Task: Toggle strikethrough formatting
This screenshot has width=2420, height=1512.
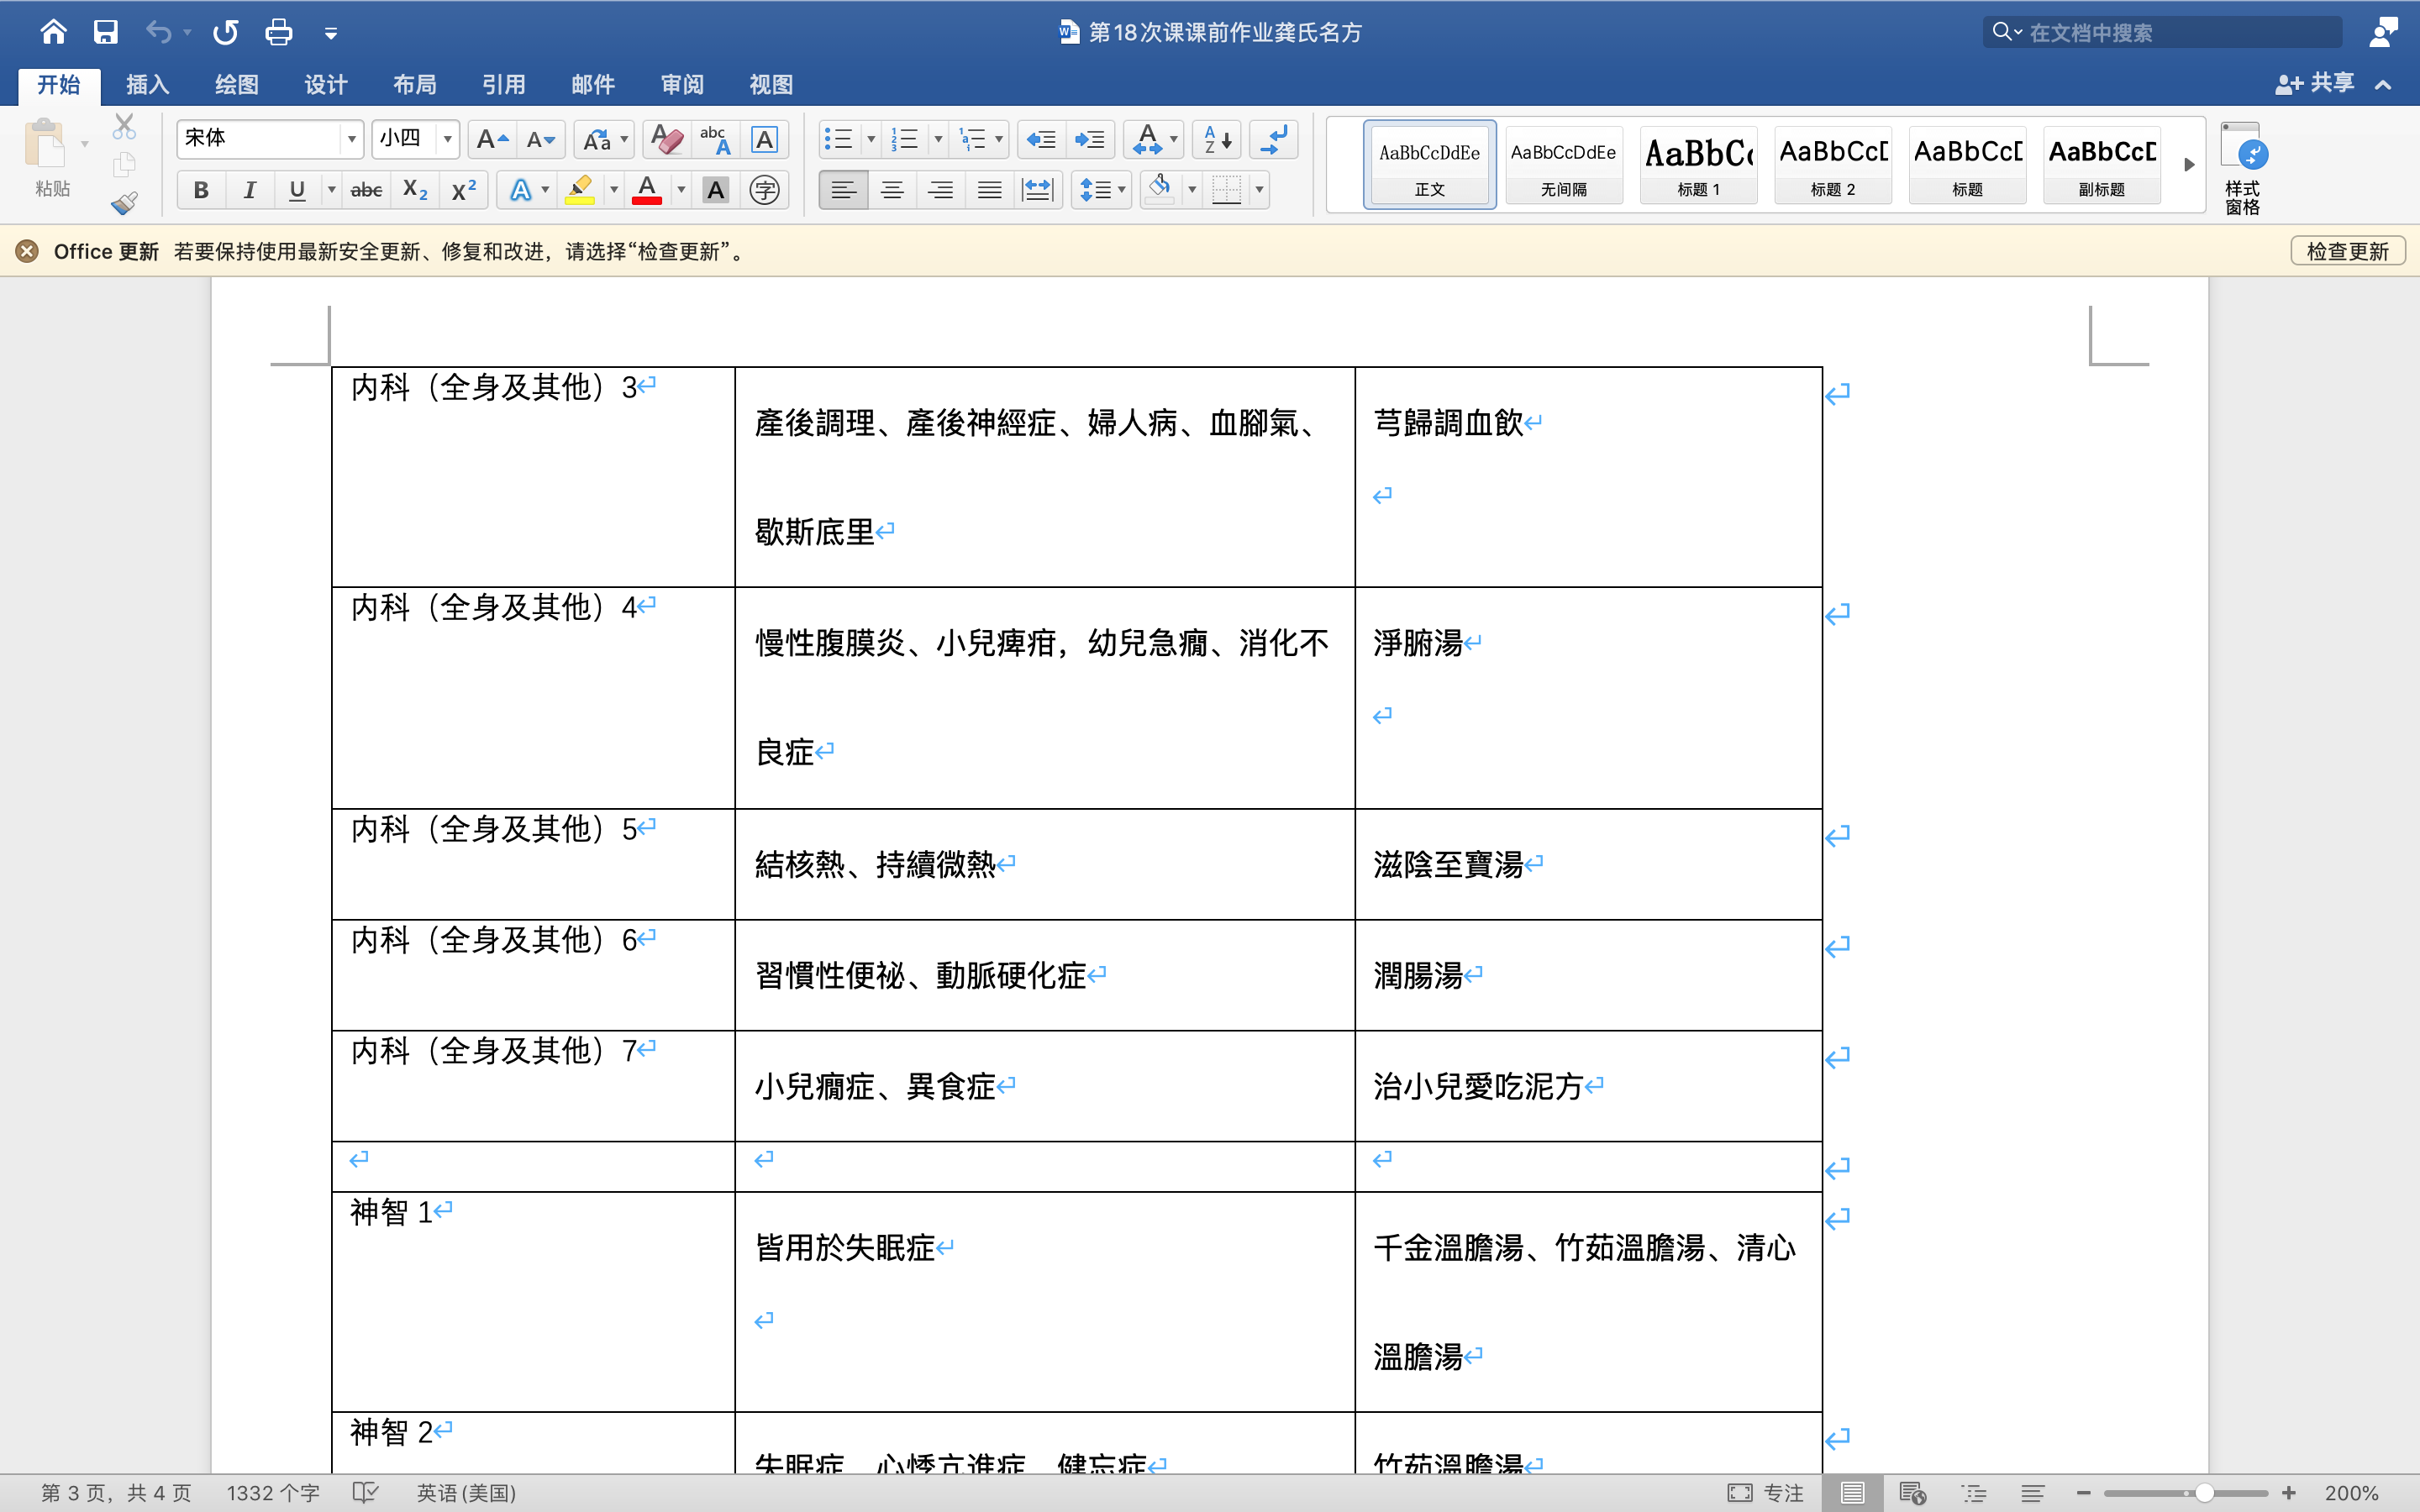Action: click(x=366, y=190)
